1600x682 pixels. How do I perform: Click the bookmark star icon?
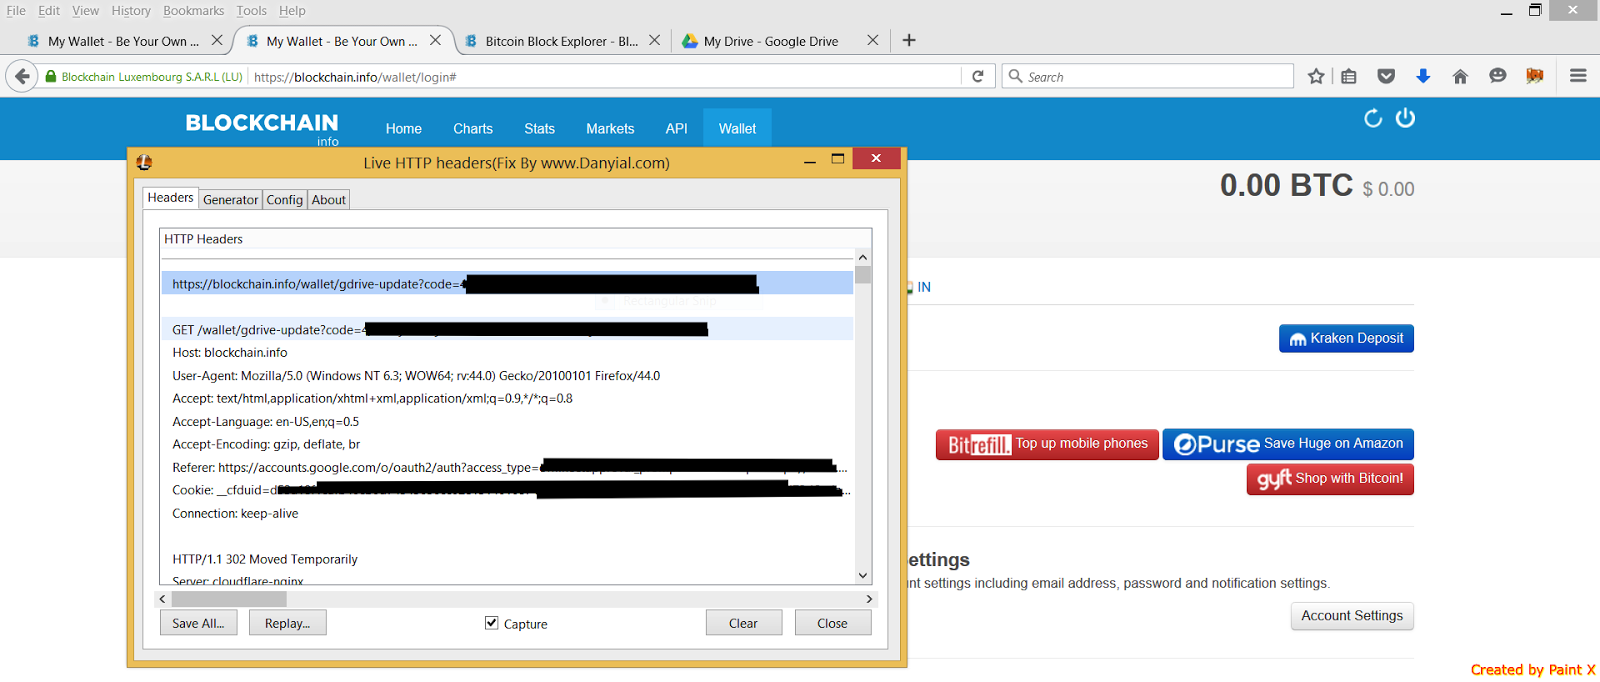pos(1316,76)
